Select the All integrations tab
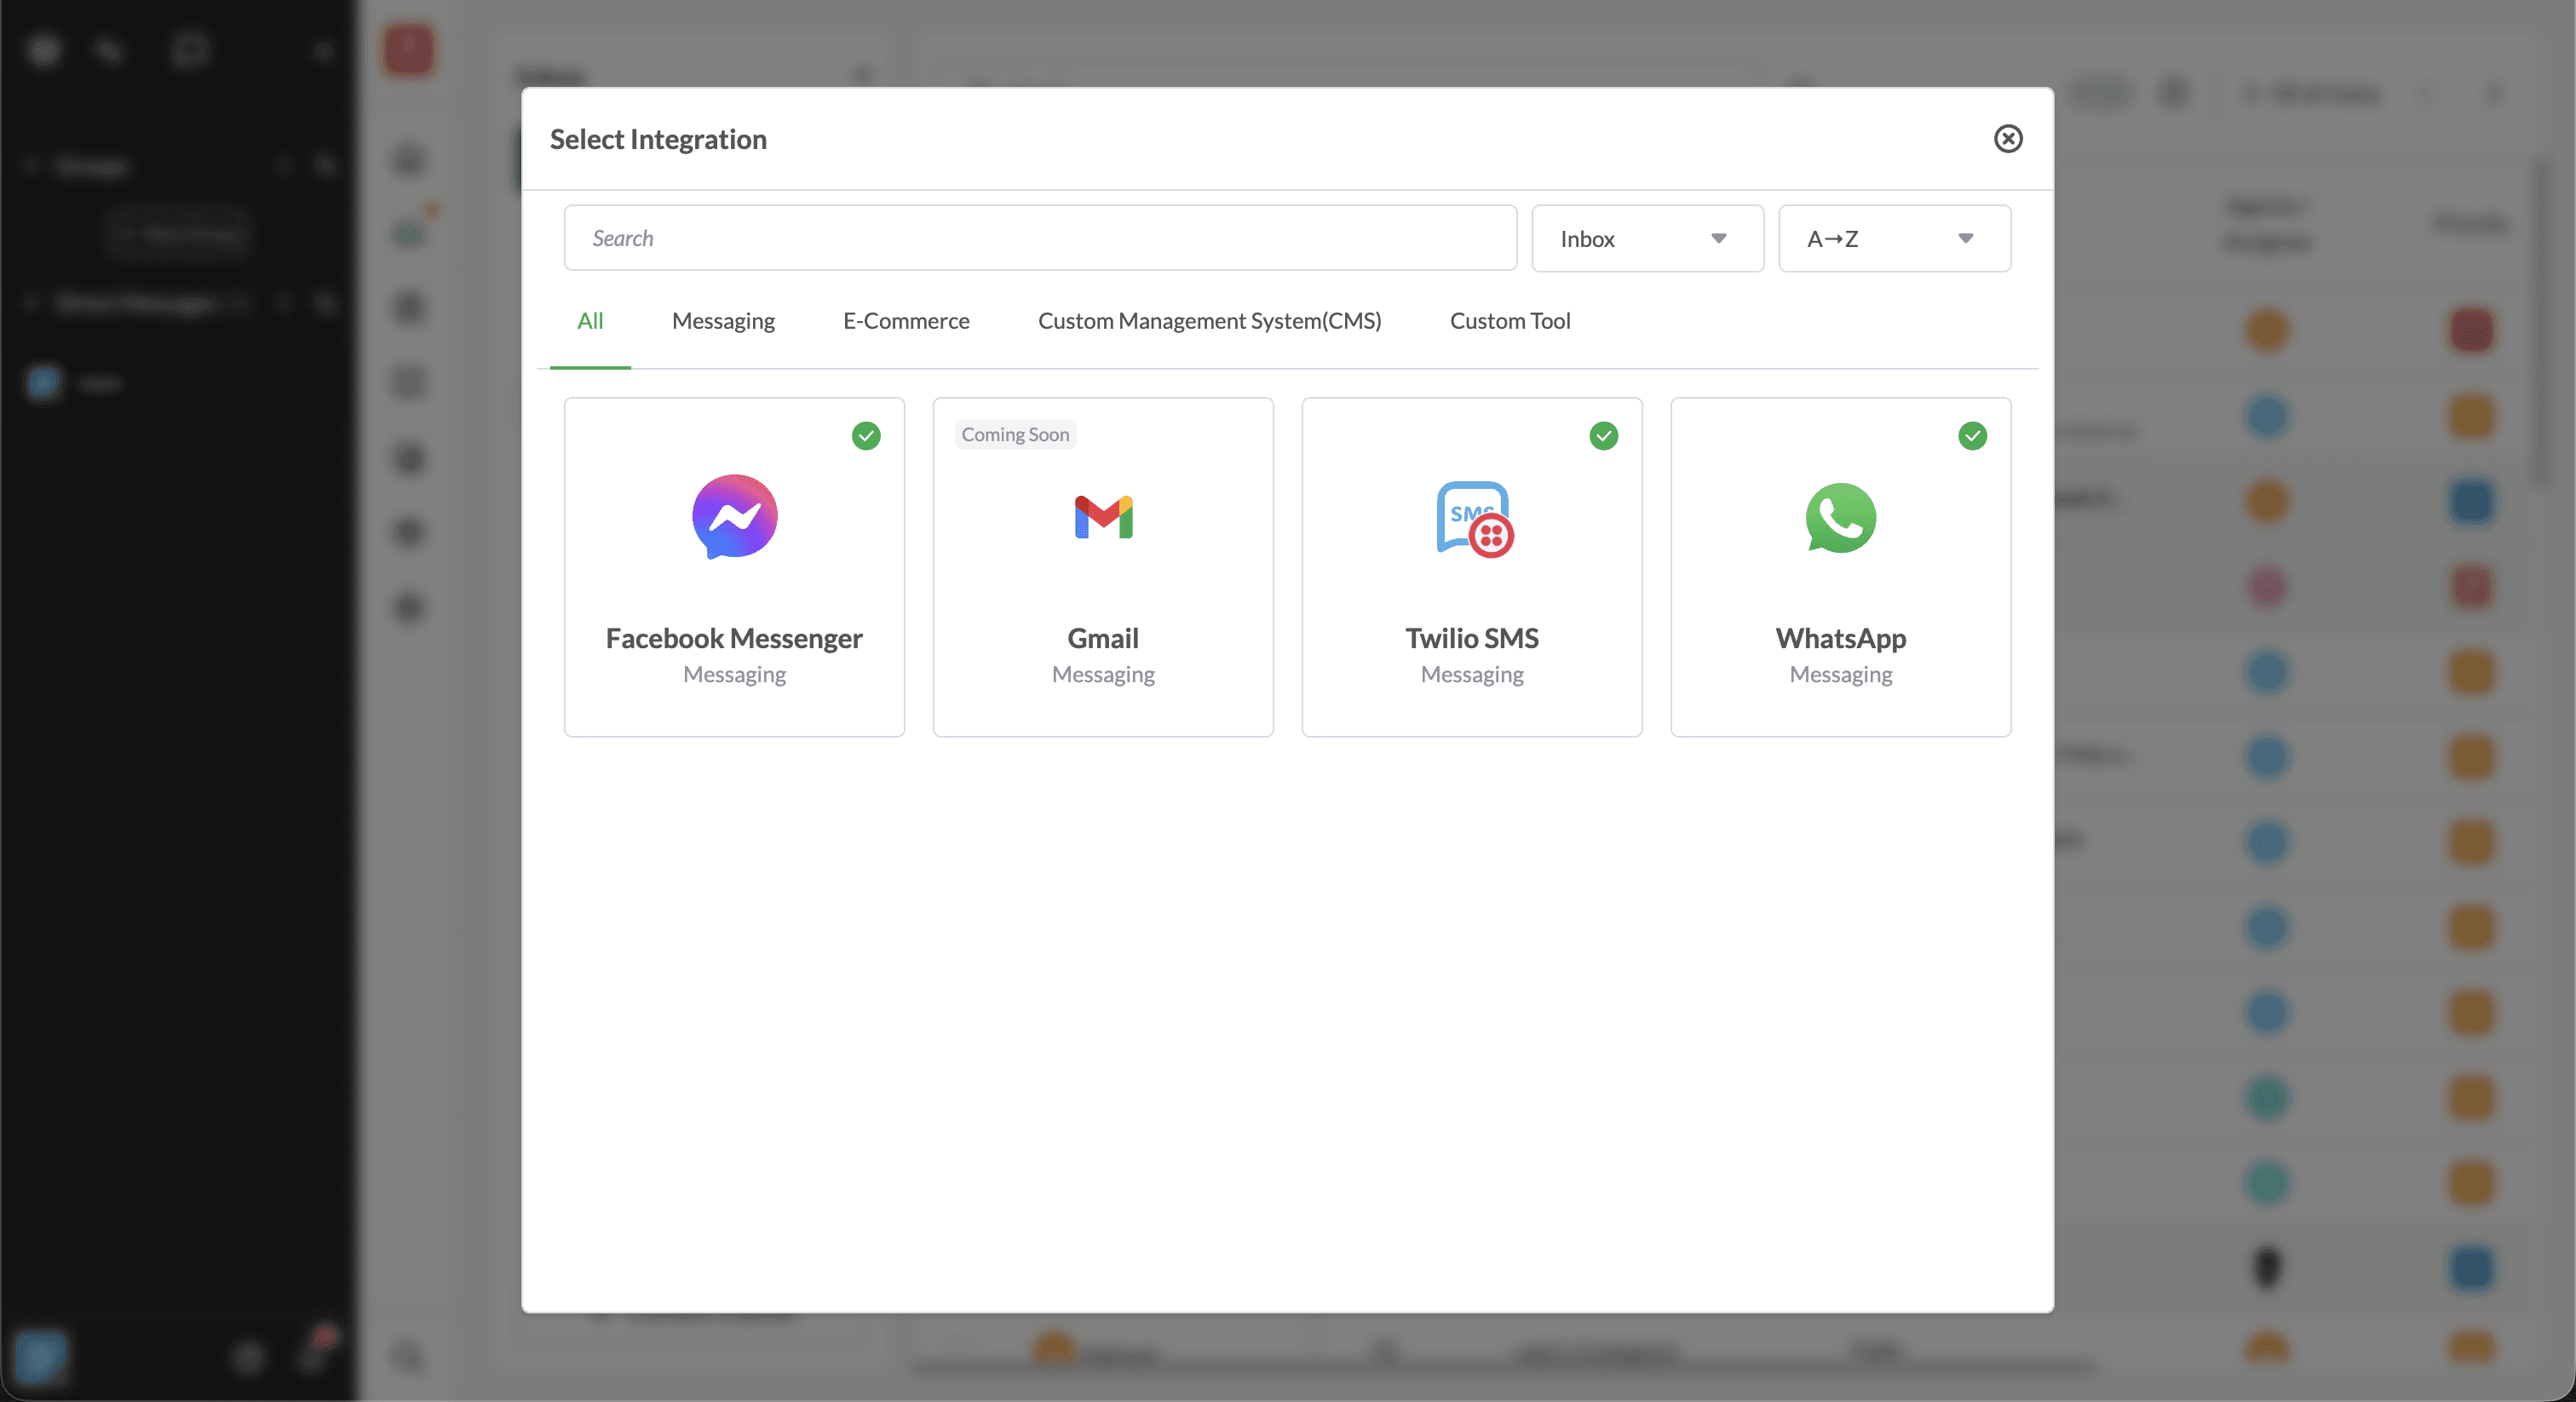The image size is (2576, 1402). pos(590,321)
